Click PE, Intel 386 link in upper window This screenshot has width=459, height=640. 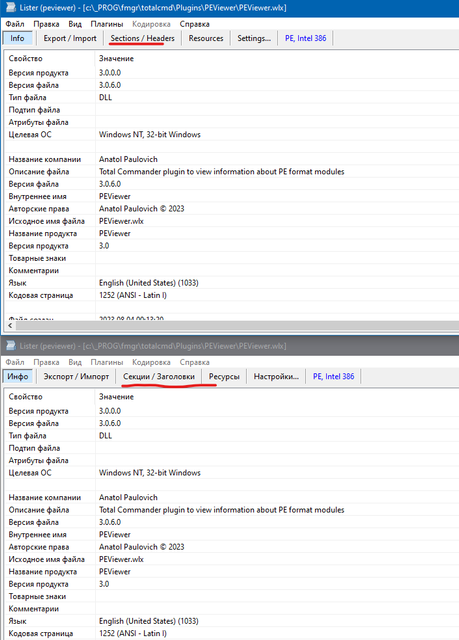305,38
